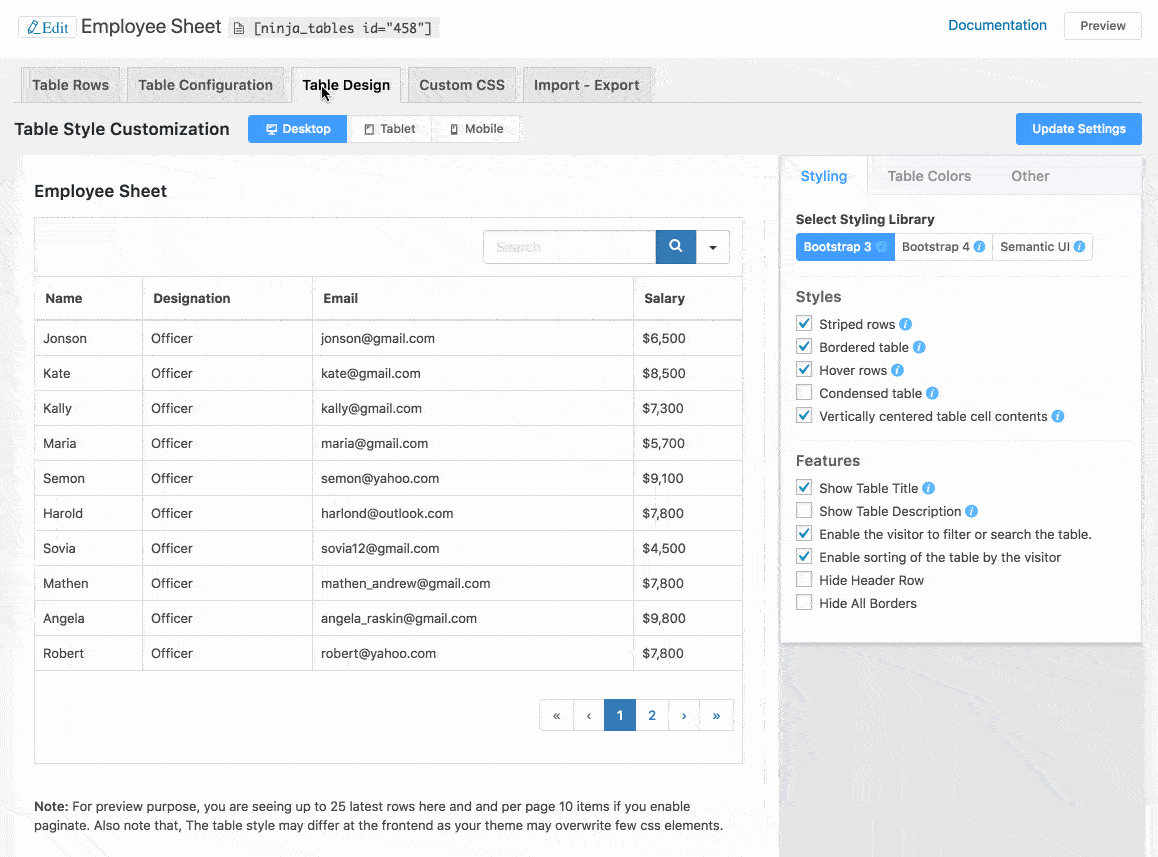Click page 1 pagination button
This screenshot has height=857, width=1158.
click(x=620, y=715)
